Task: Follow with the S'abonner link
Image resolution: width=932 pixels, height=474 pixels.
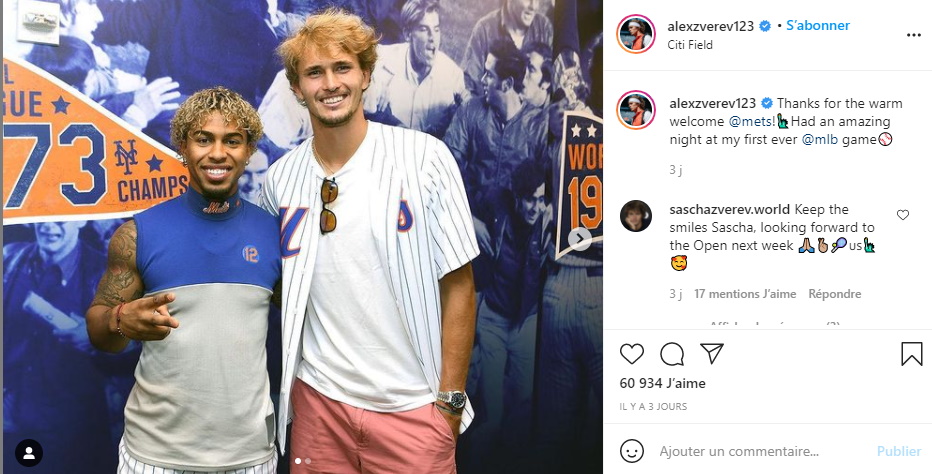Action: [x=818, y=26]
